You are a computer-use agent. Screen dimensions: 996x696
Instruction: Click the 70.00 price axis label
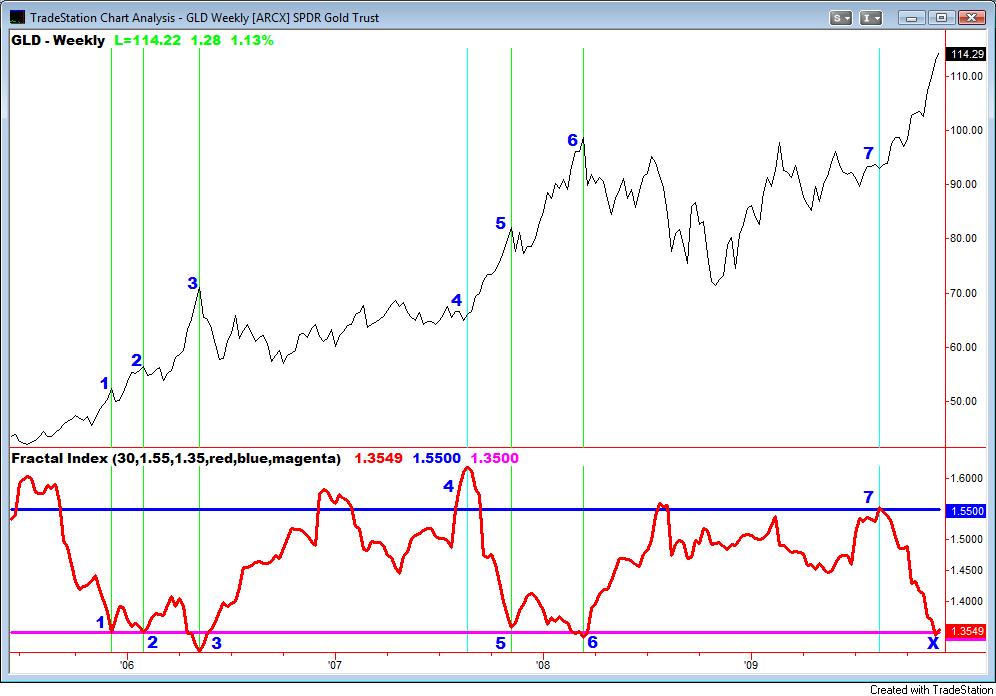click(964, 293)
